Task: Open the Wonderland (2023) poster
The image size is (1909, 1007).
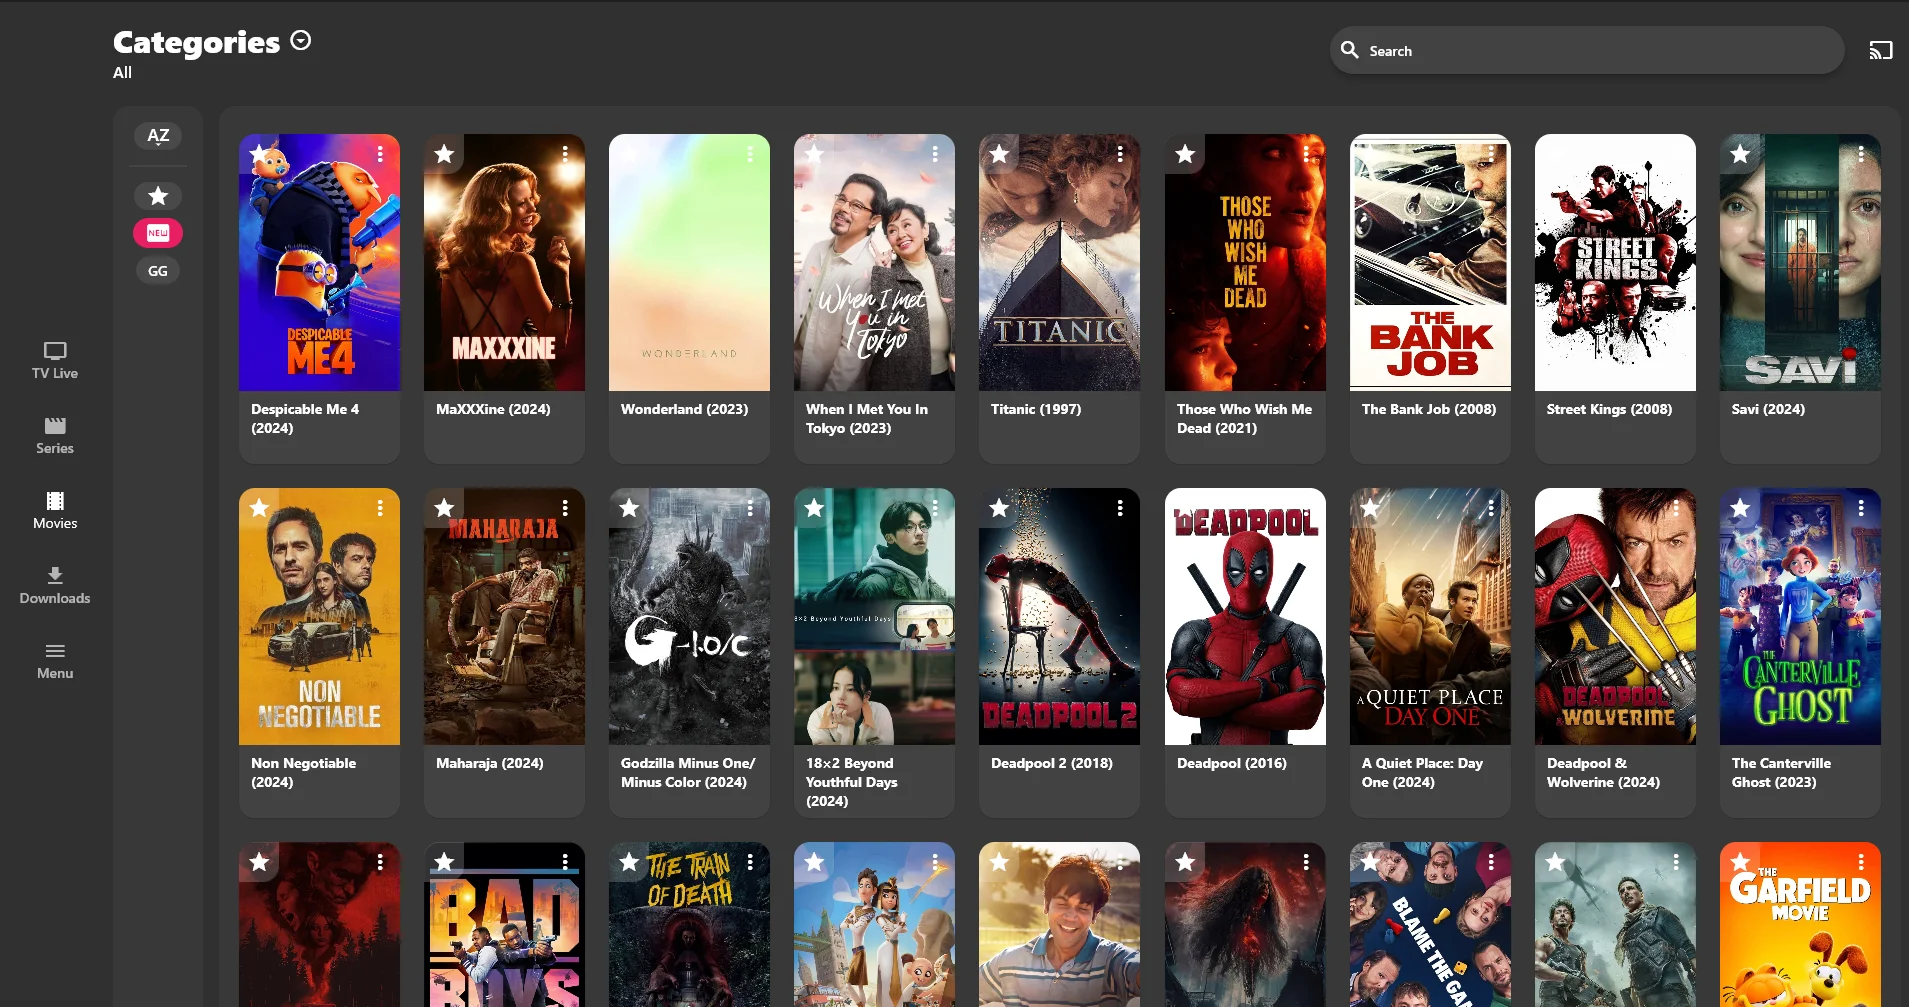Action: tap(689, 263)
